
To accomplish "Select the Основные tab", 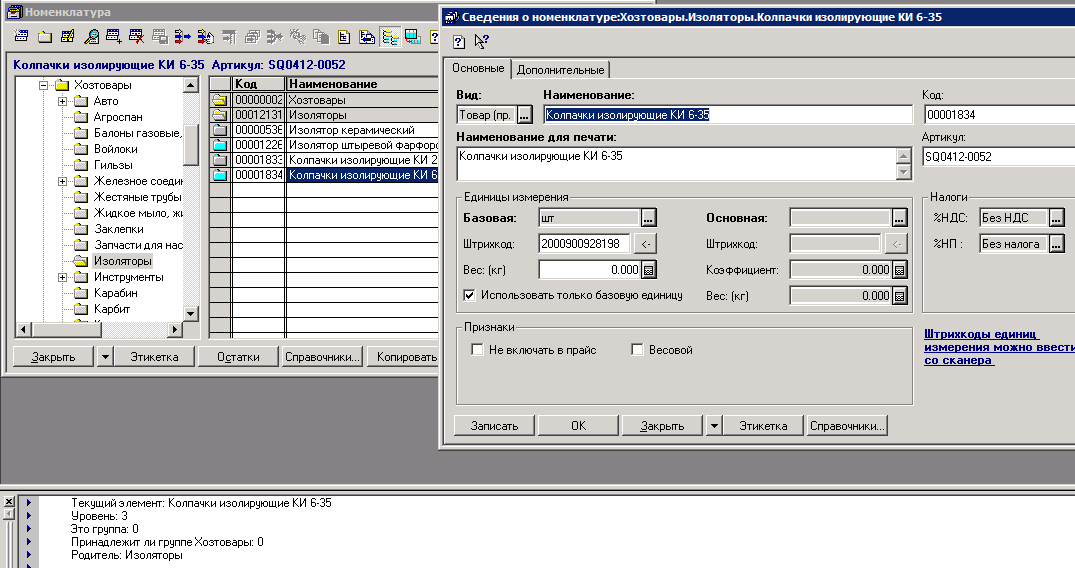I will click(478, 69).
